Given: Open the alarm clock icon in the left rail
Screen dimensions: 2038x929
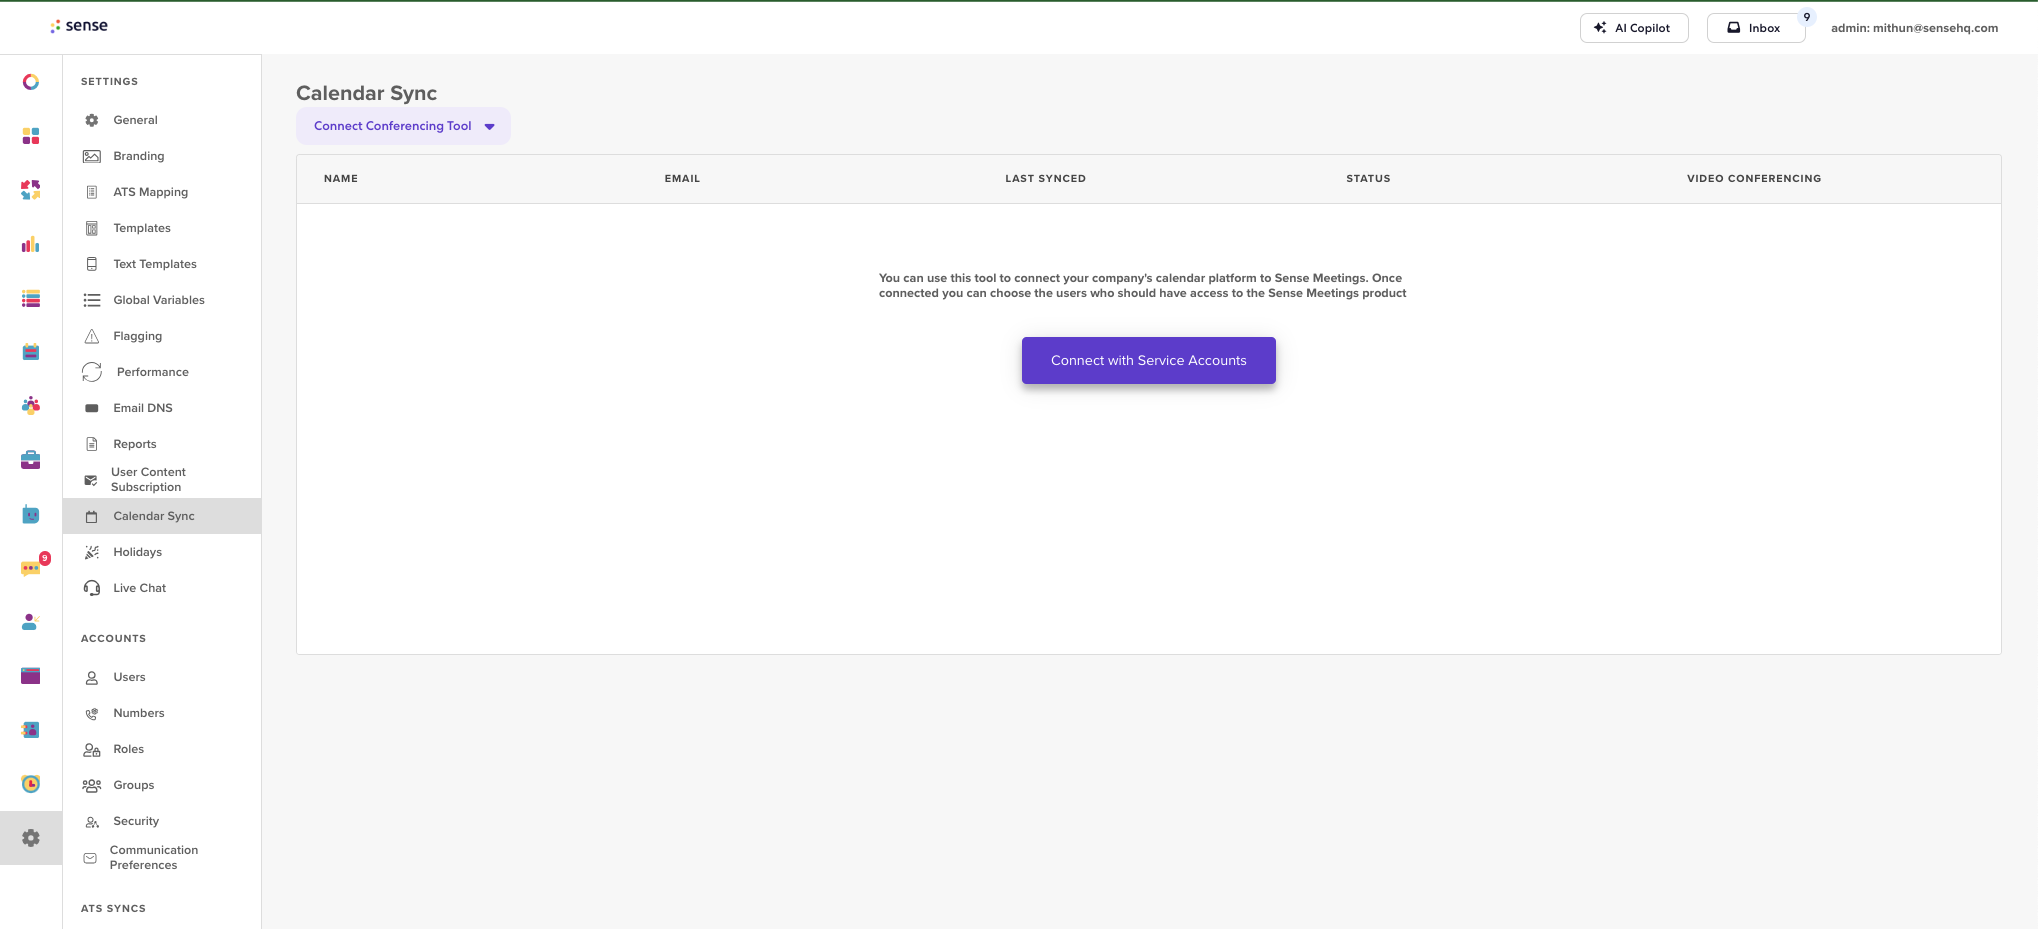Looking at the screenshot, I should [x=31, y=784].
